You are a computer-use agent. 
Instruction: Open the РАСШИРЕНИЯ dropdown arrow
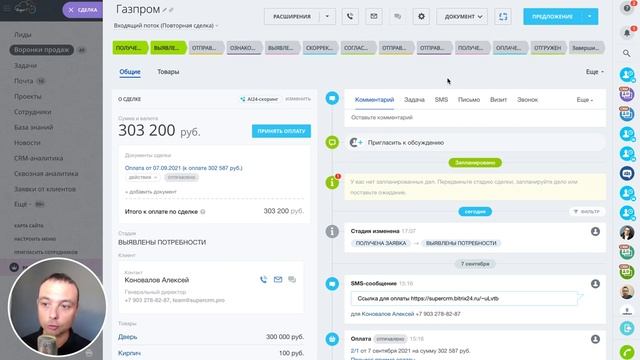(x=327, y=16)
